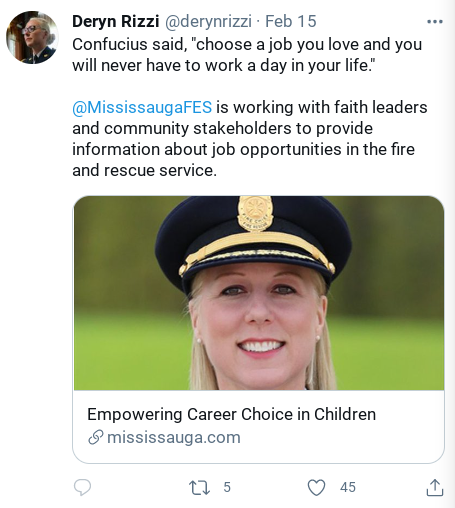This screenshot has height=508, width=455.
Task: Open the Feb 15 tweet timestamp
Action: click(291, 21)
